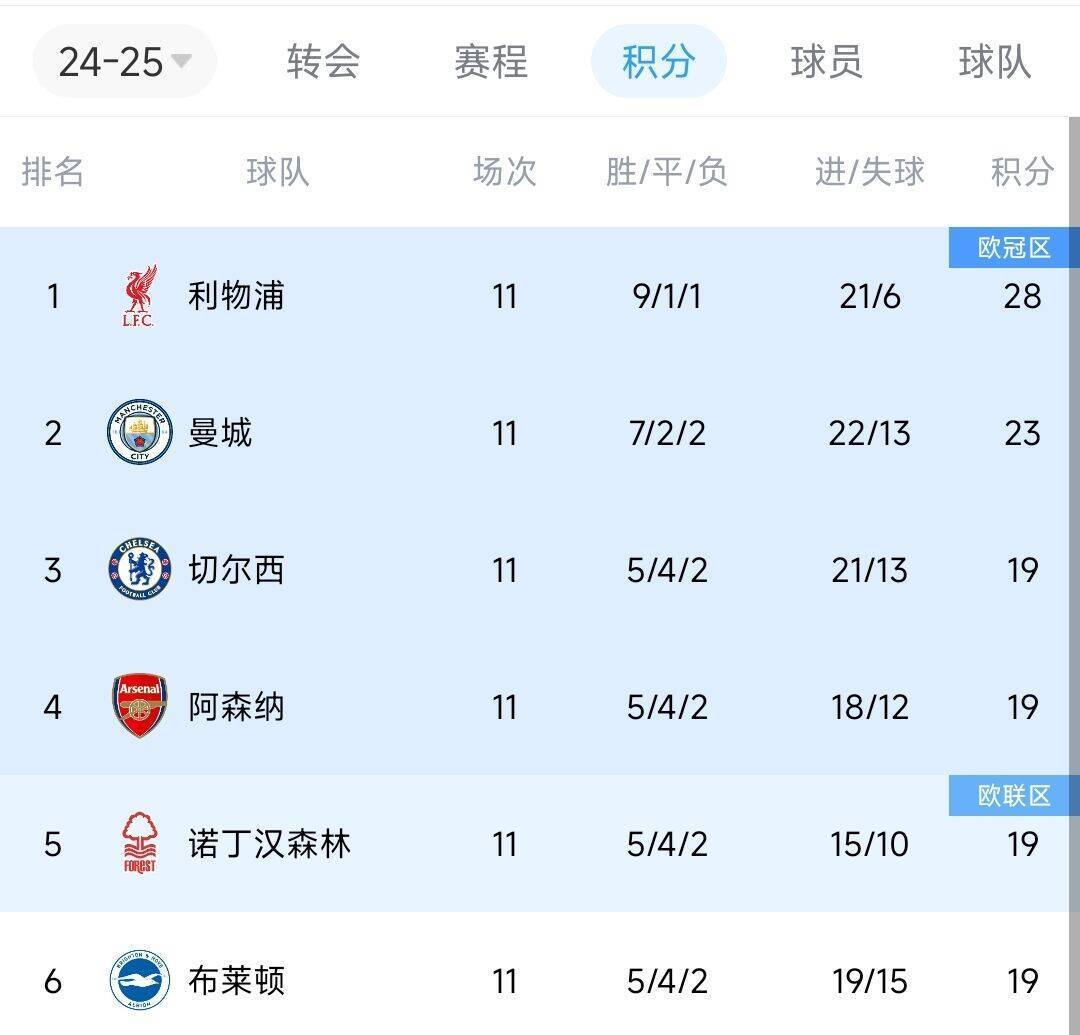
Task: Click the 胜/平/负 column header
Action: pyautogui.click(x=665, y=173)
